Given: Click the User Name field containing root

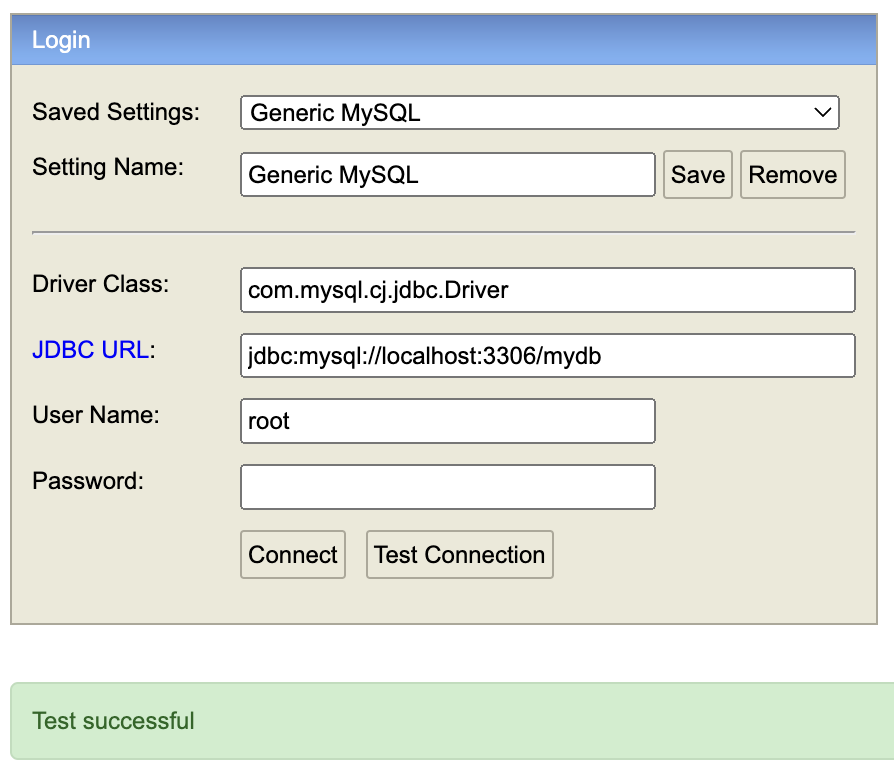Looking at the screenshot, I should pos(448,421).
